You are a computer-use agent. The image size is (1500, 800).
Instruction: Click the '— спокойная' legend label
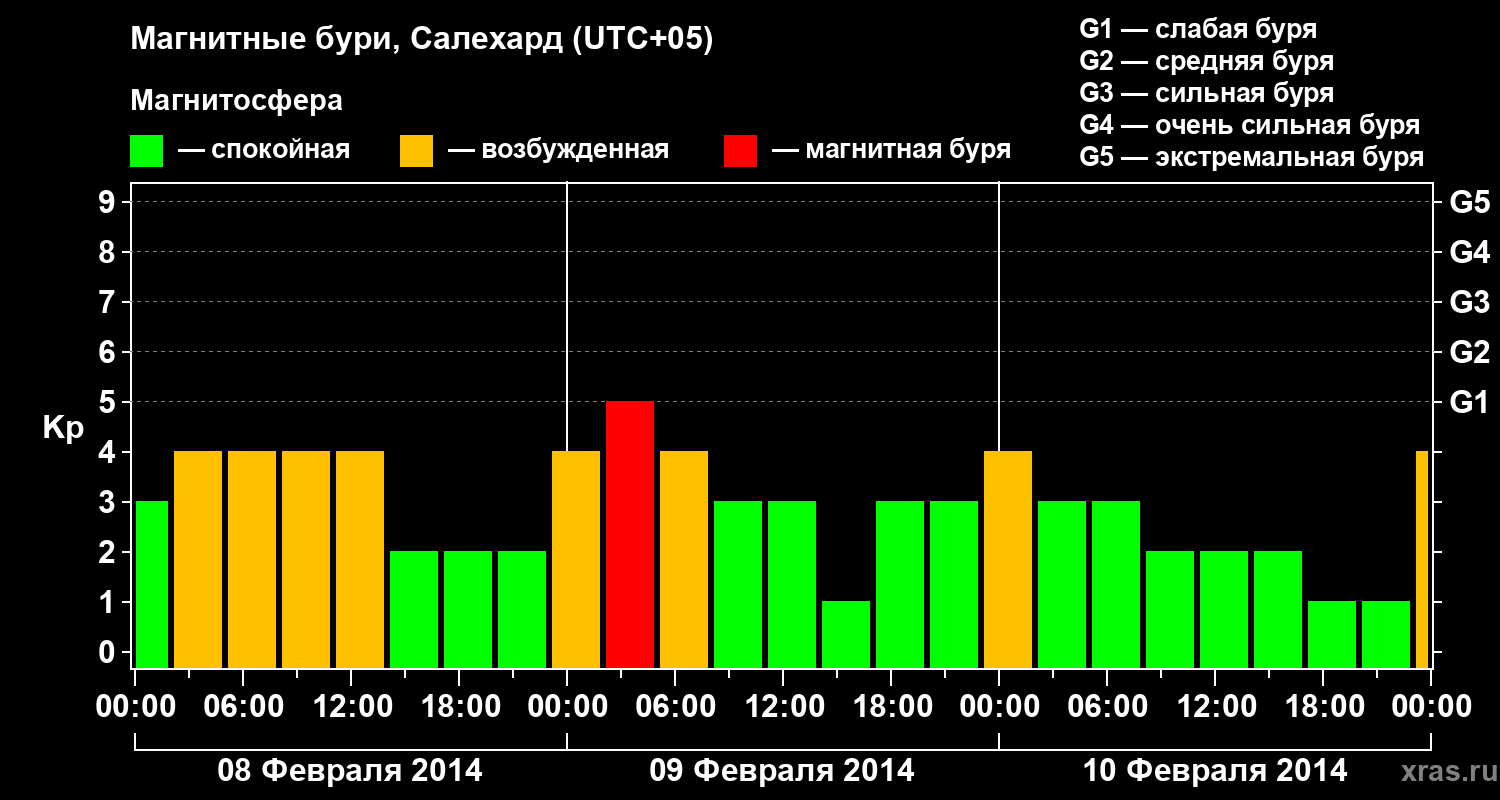point(264,150)
